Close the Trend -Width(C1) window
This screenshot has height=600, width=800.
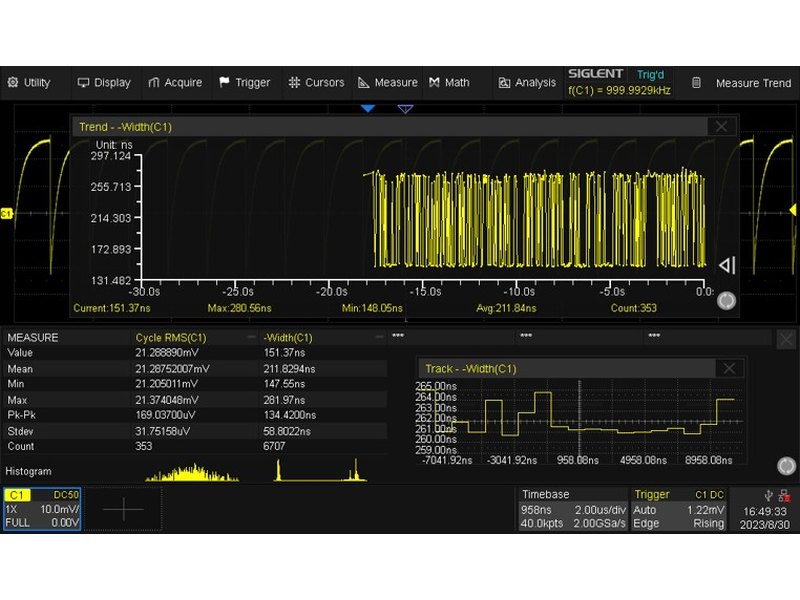tap(721, 127)
